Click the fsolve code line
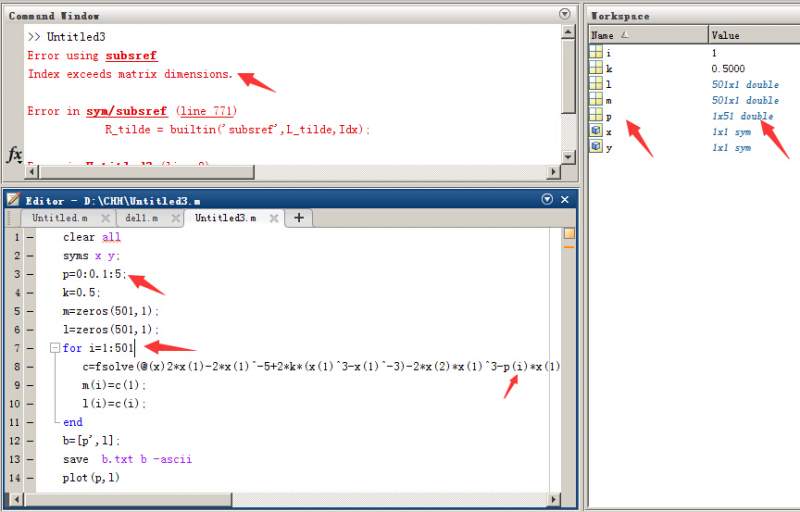The height and width of the screenshot is (512, 800). point(321,367)
